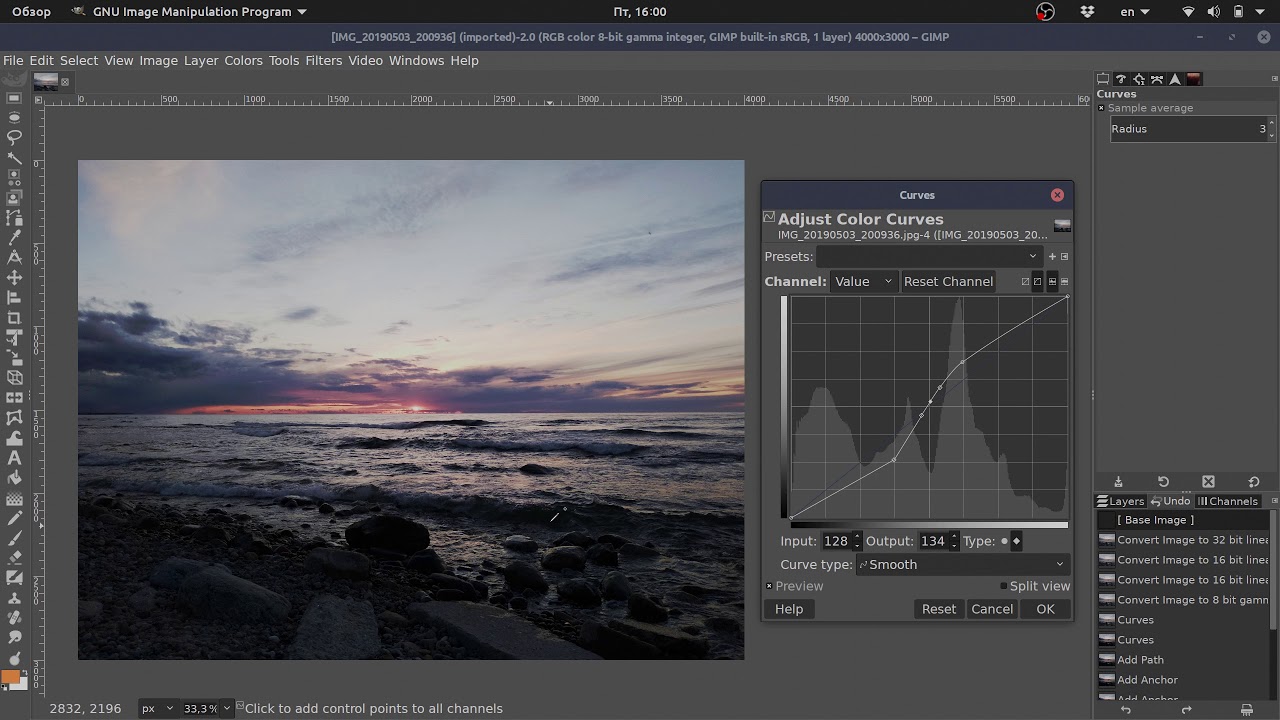1280x720 pixels.
Task: Select the Text tool in the toolbox
Action: (14, 458)
